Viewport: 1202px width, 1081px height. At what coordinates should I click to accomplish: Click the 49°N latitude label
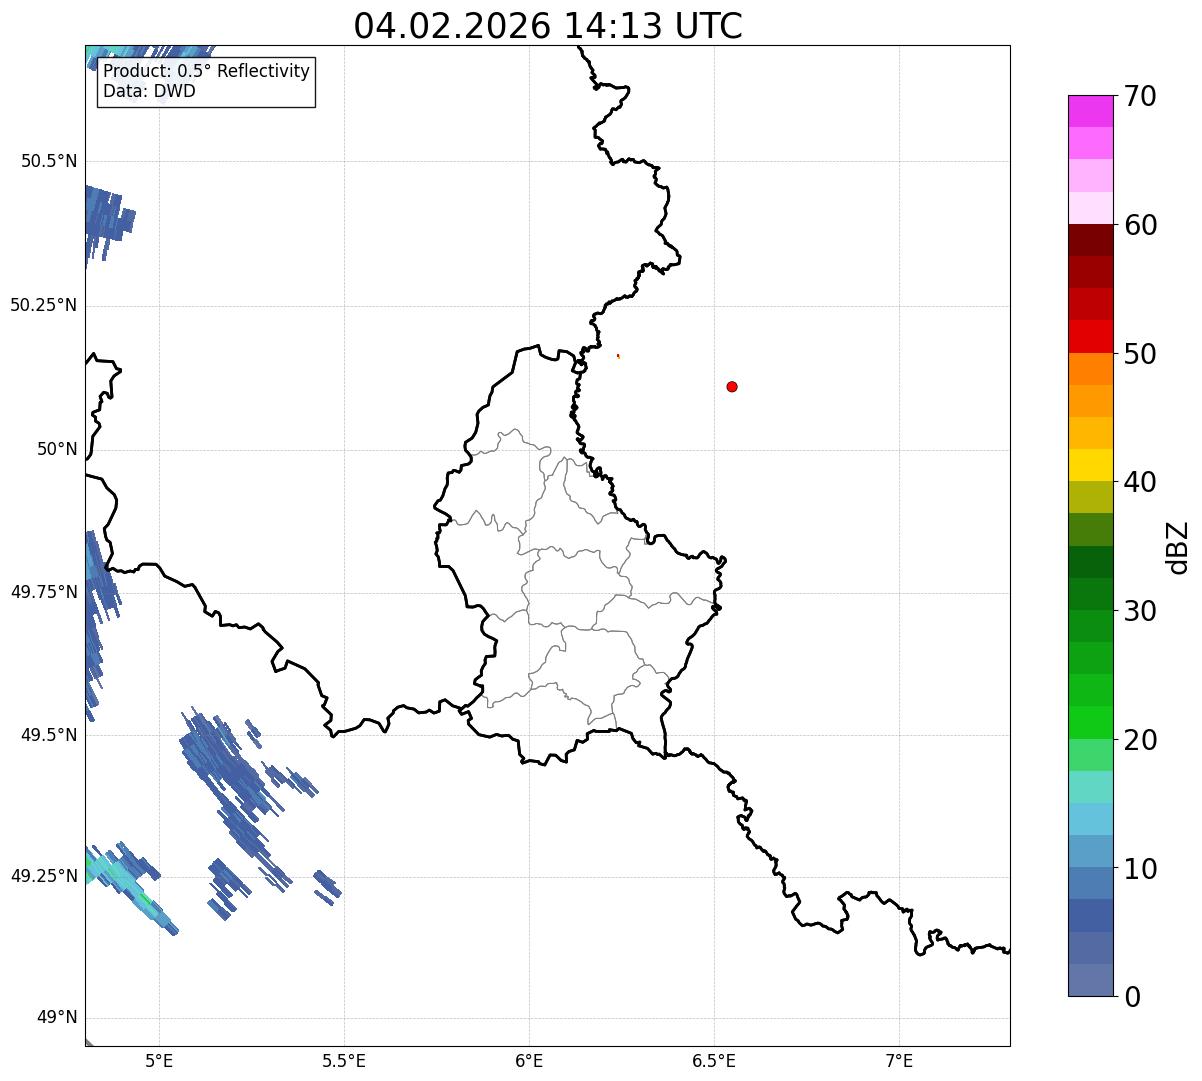56,1018
